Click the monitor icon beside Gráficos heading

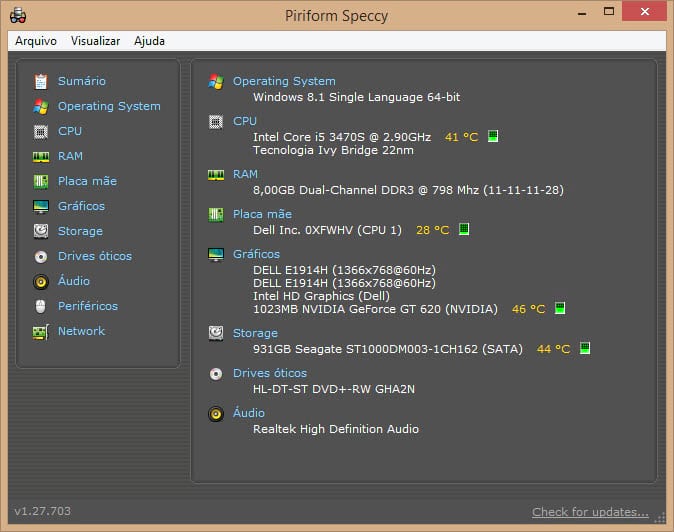point(216,254)
